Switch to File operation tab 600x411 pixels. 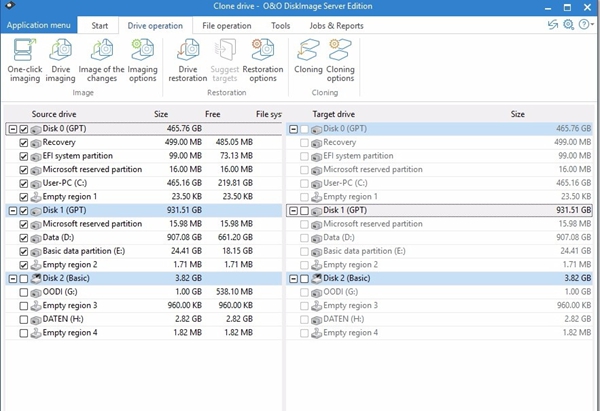pos(227,26)
